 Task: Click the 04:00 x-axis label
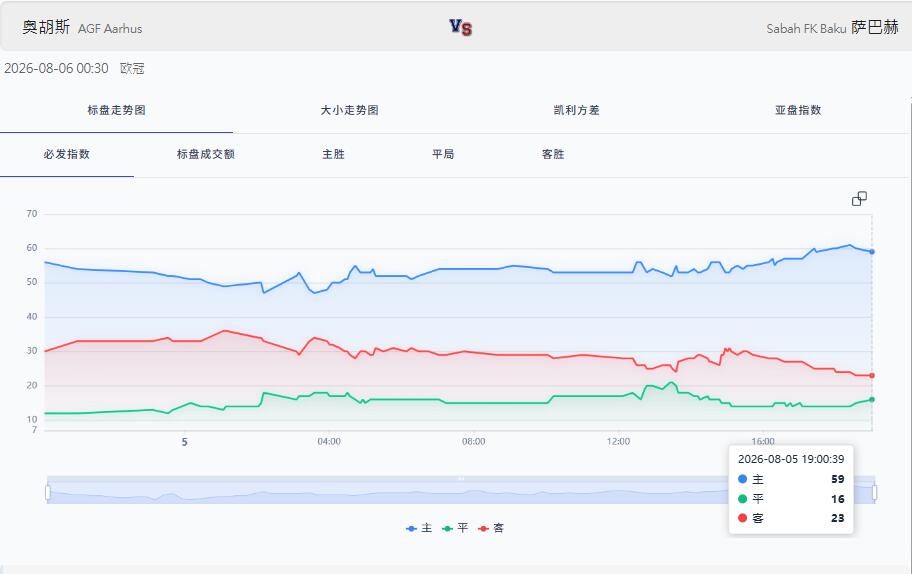coord(329,441)
